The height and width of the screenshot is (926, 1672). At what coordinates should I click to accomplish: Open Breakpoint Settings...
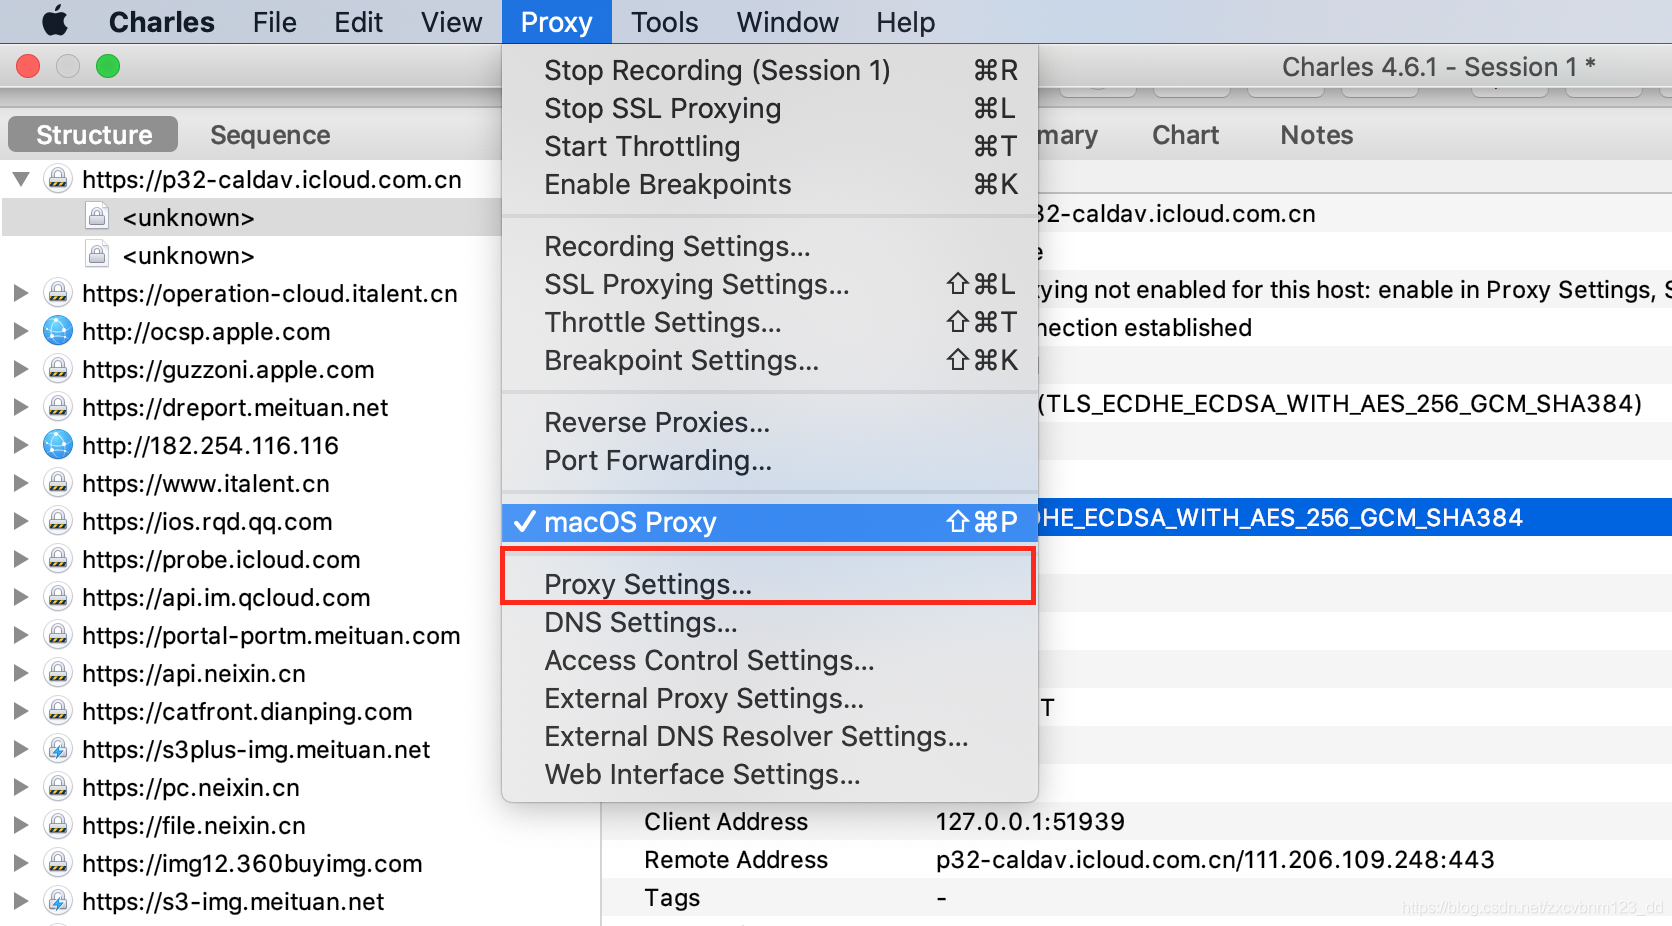769,360
